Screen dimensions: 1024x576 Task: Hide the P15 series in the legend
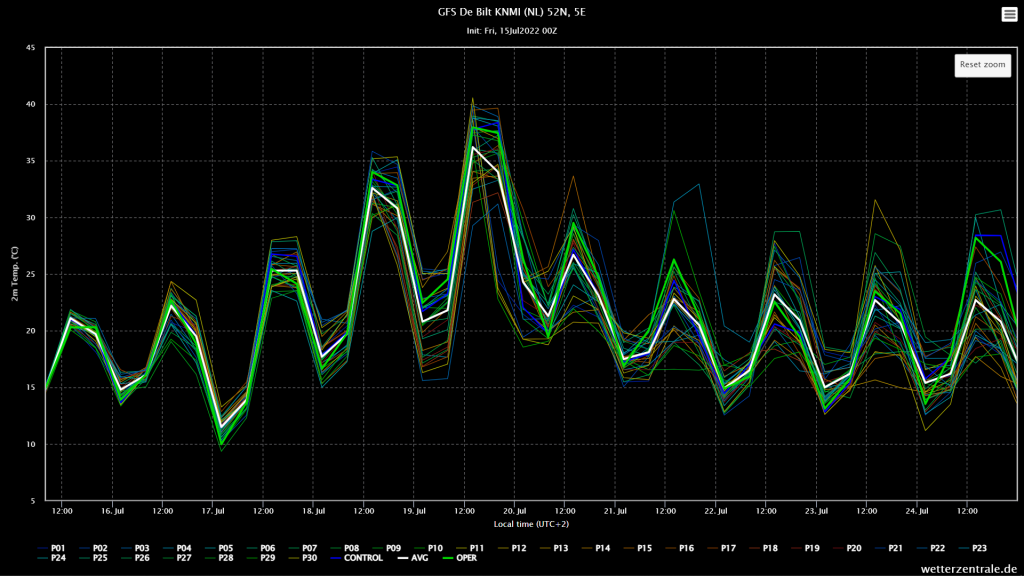637,549
